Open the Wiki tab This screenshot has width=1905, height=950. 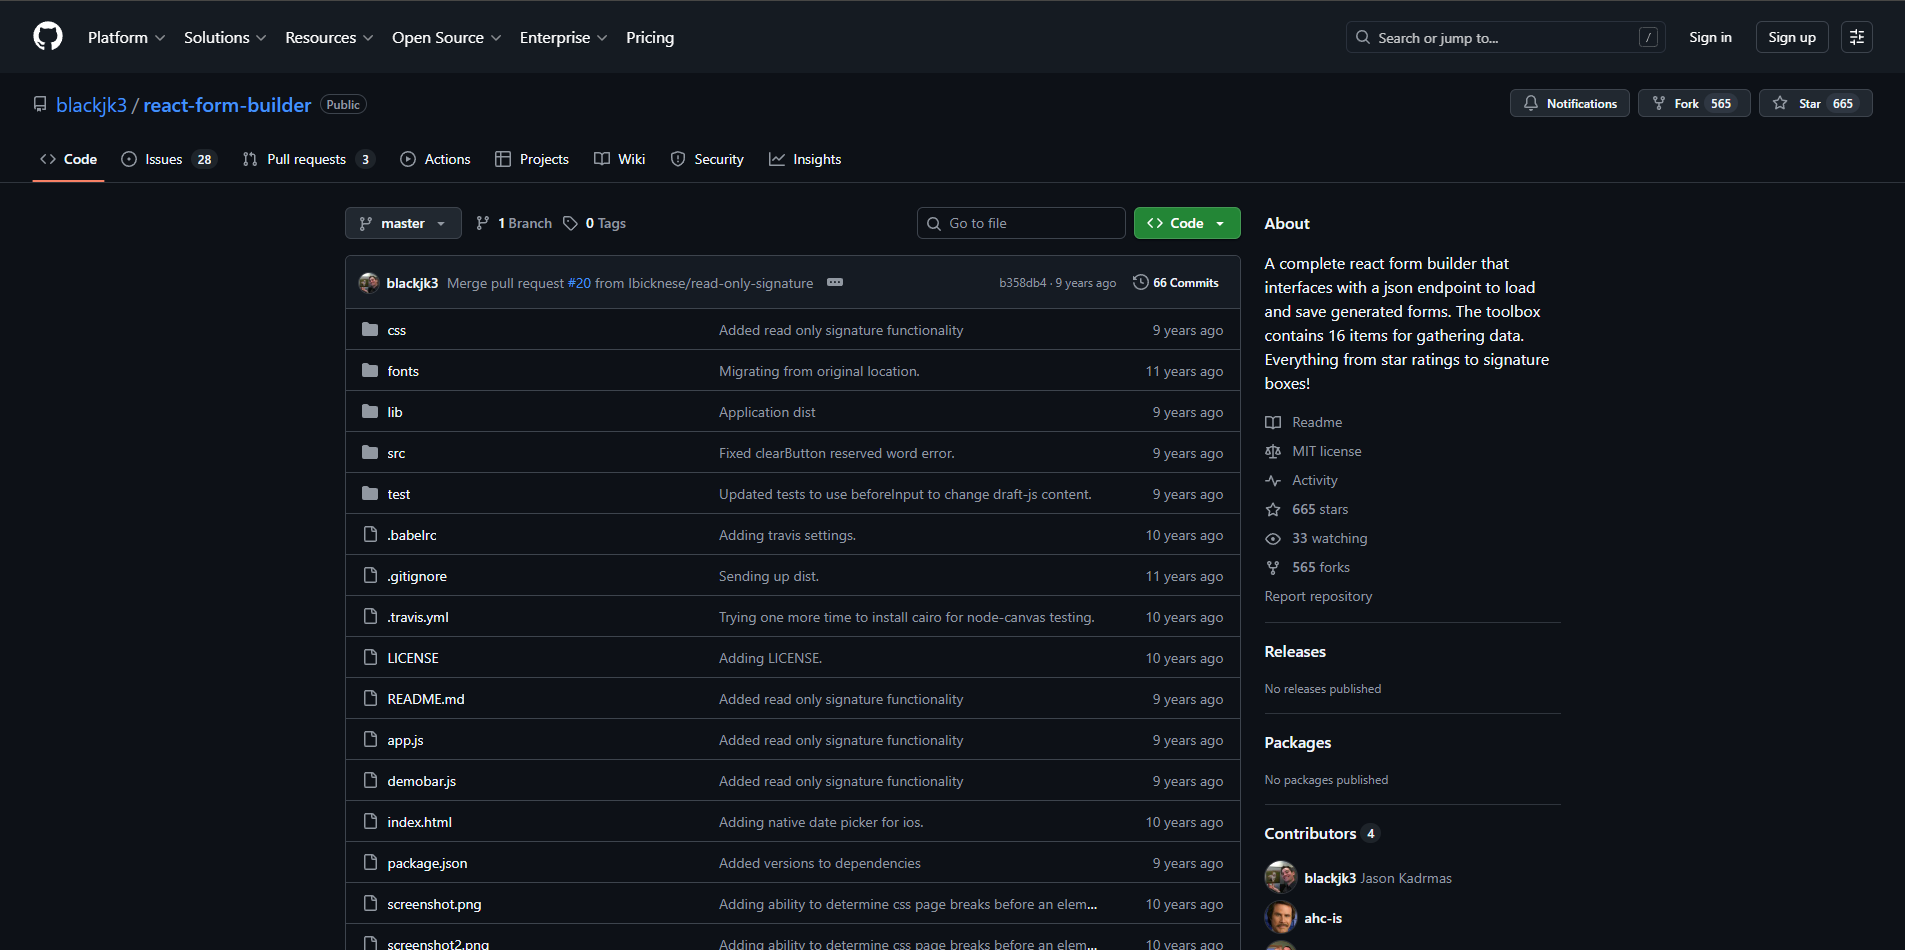(619, 159)
